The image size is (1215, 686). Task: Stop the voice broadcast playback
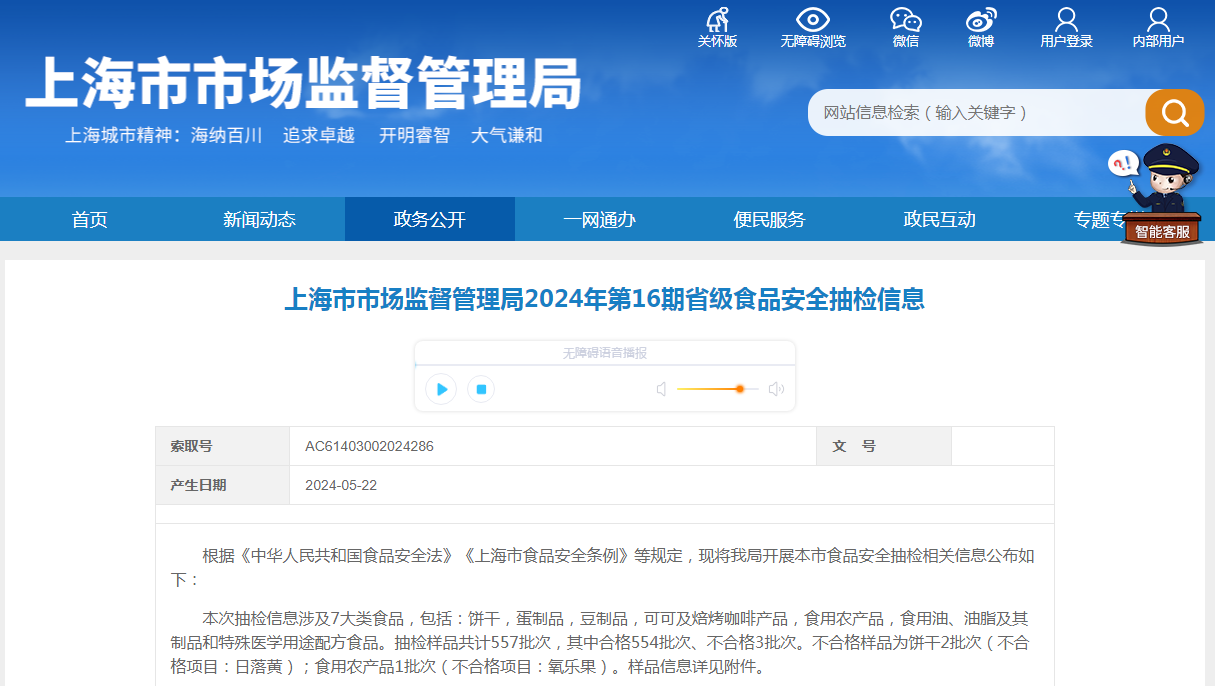[x=481, y=389]
